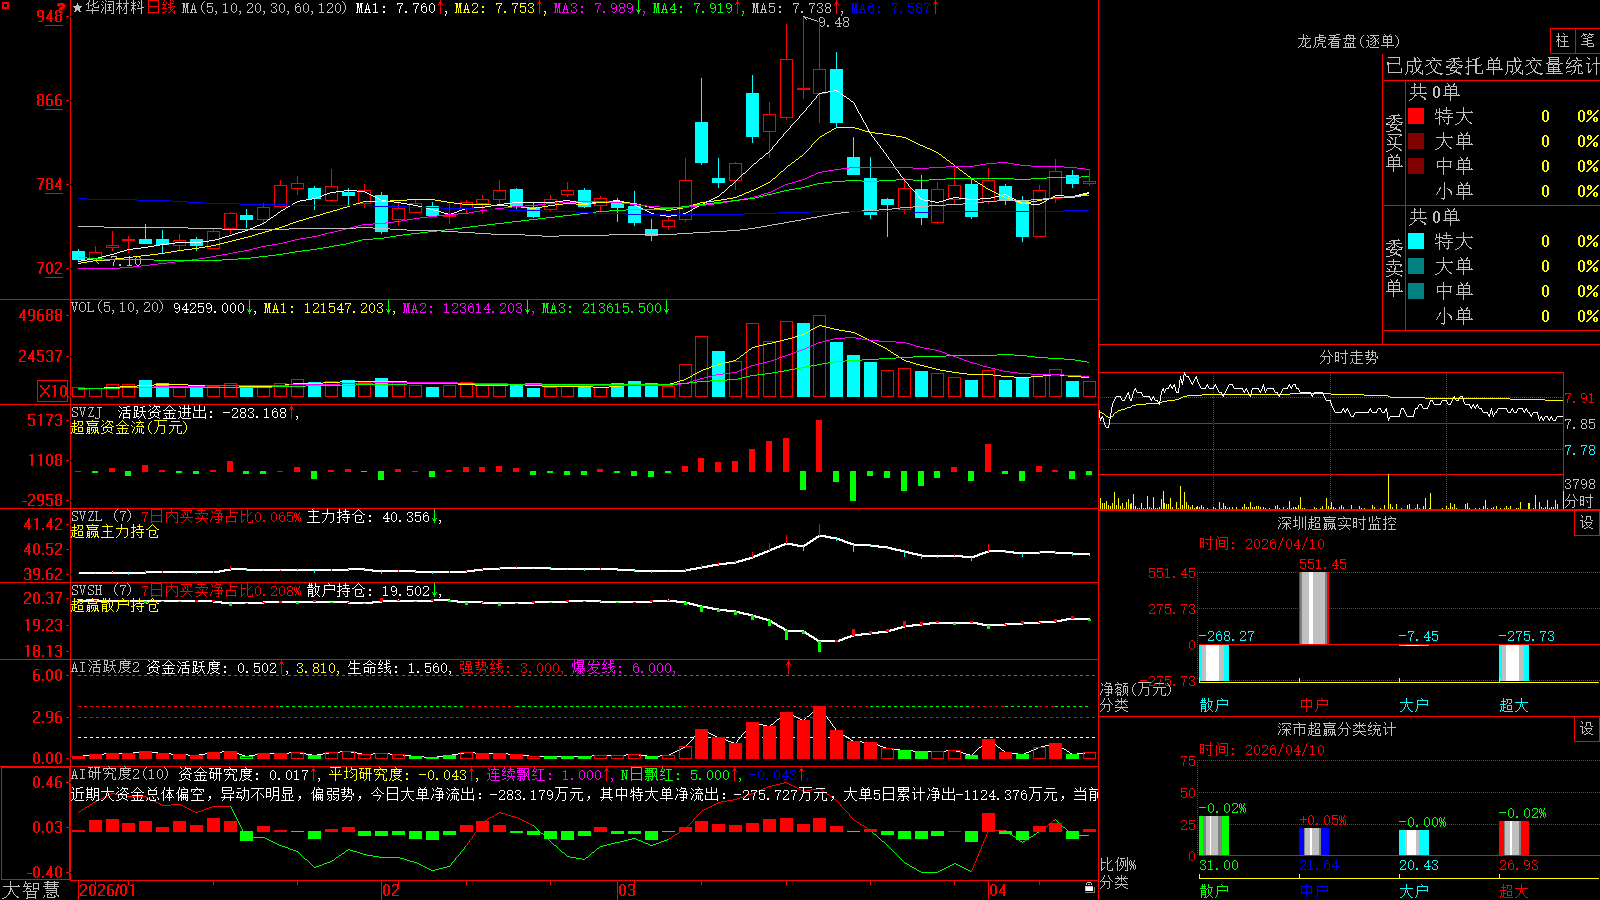The image size is (1600, 900).
Task: Click the 7.10 low price label
Action: tap(126, 261)
